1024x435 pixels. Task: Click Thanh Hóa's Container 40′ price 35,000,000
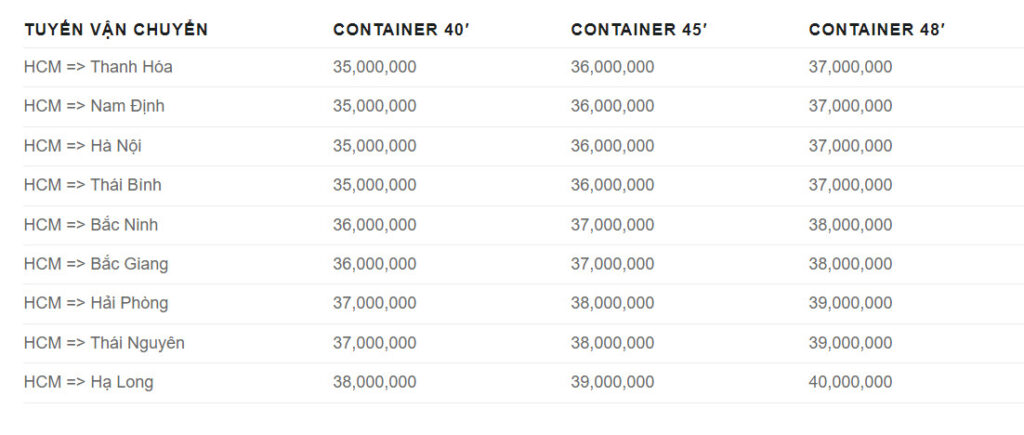[x=375, y=67]
